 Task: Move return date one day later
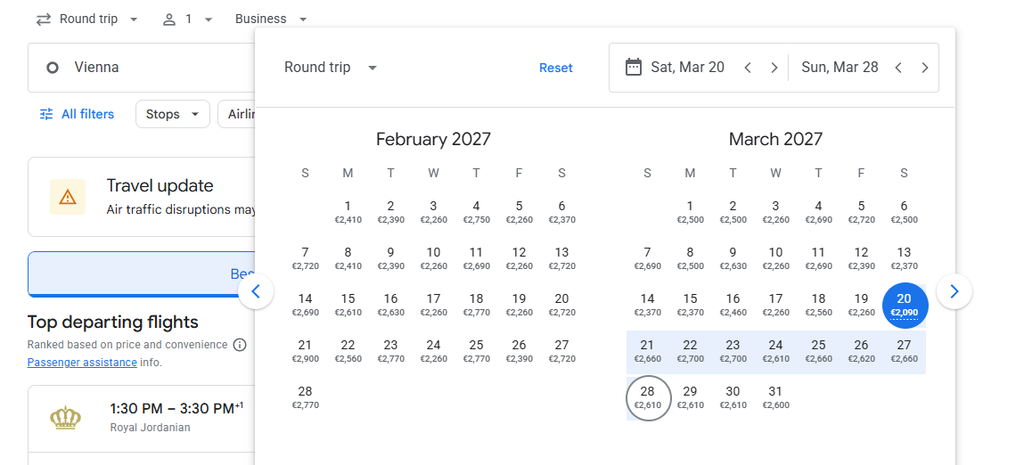click(x=925, y=67)
